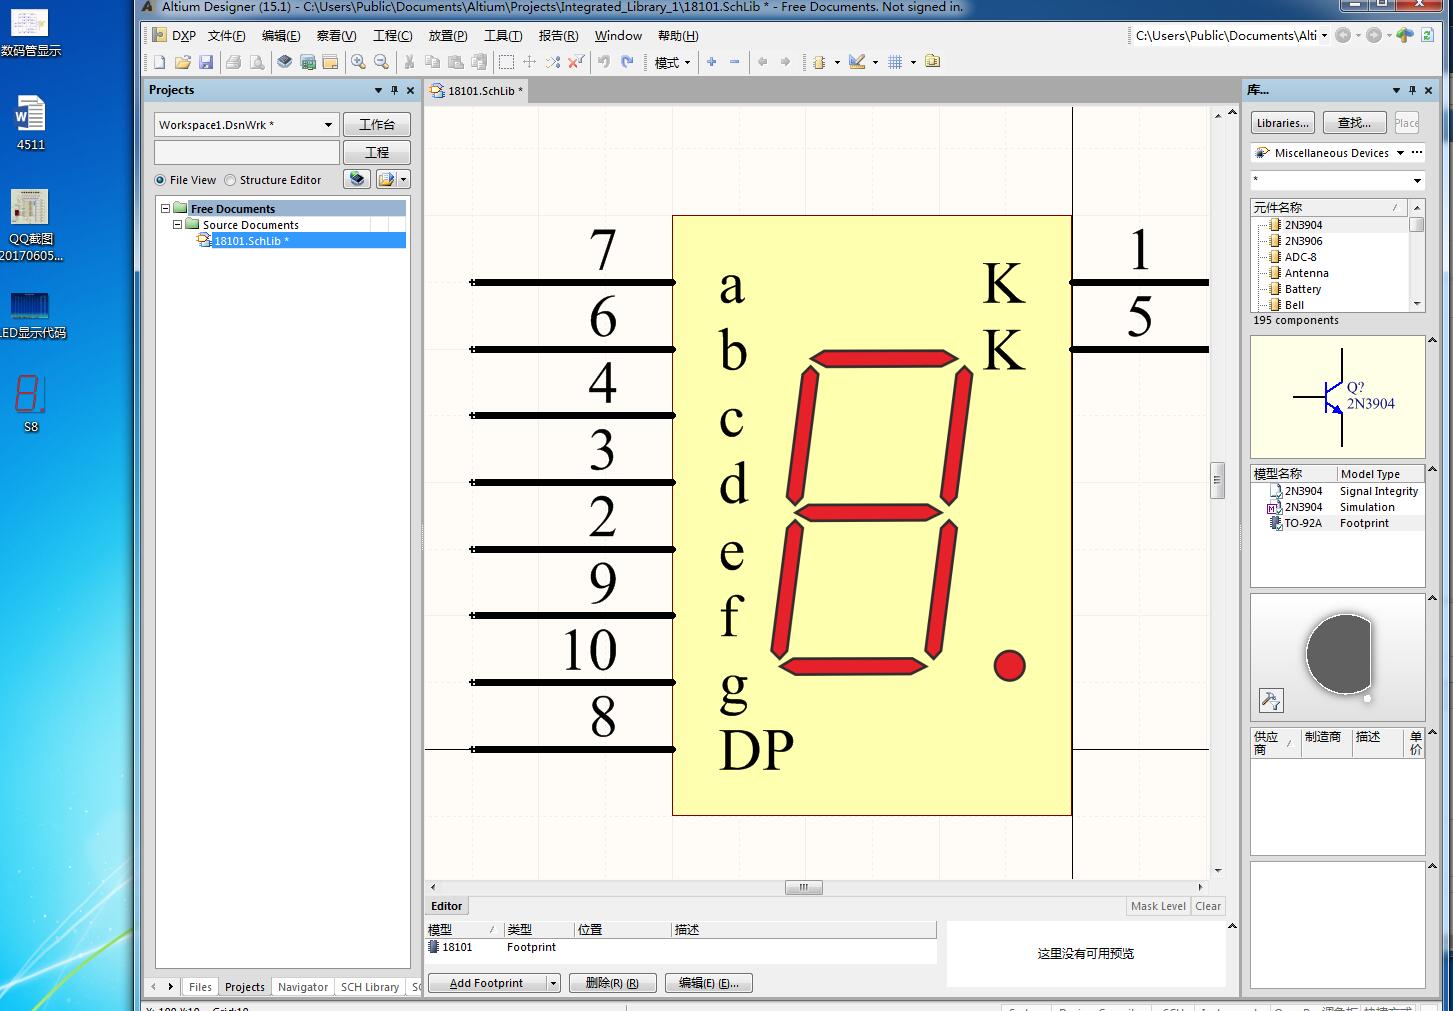
Task: Save the active document with the disk icon
Action: [x=206, y=62]
